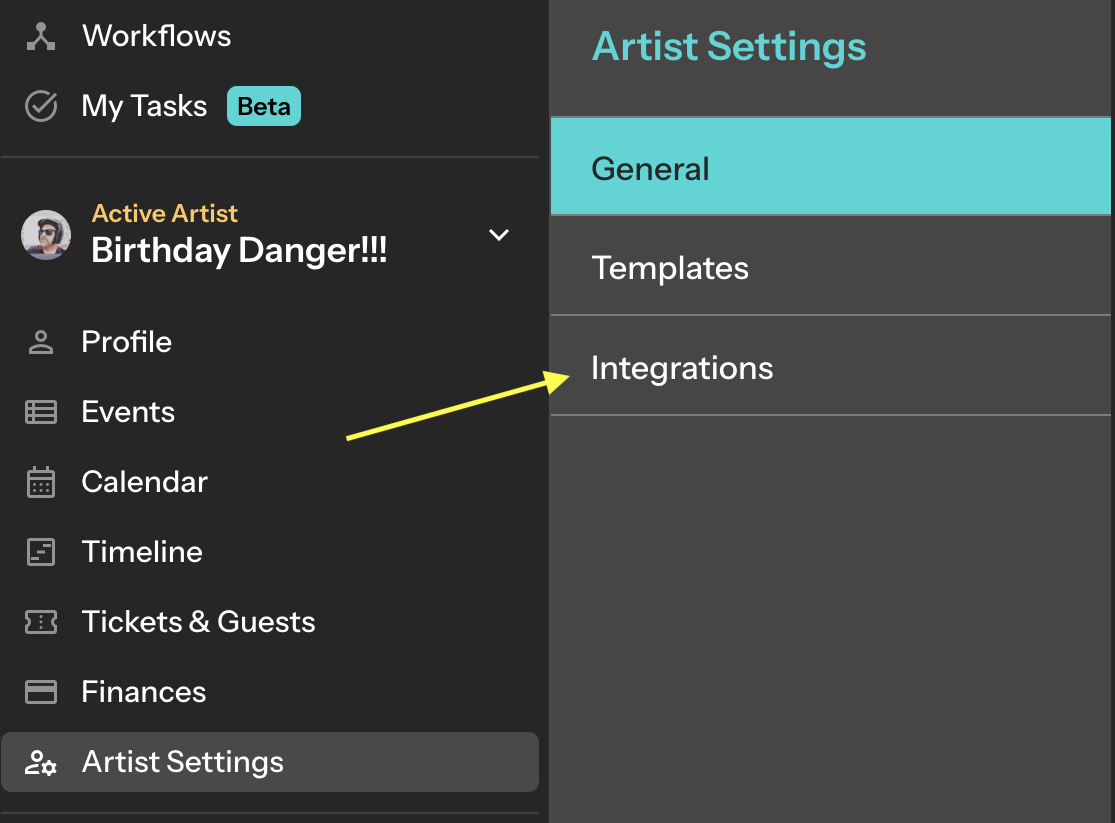Click the My Tasks checkmark icon
Image resolution: width=1115 pixels, height=823 pixels.
click(41, 106)
